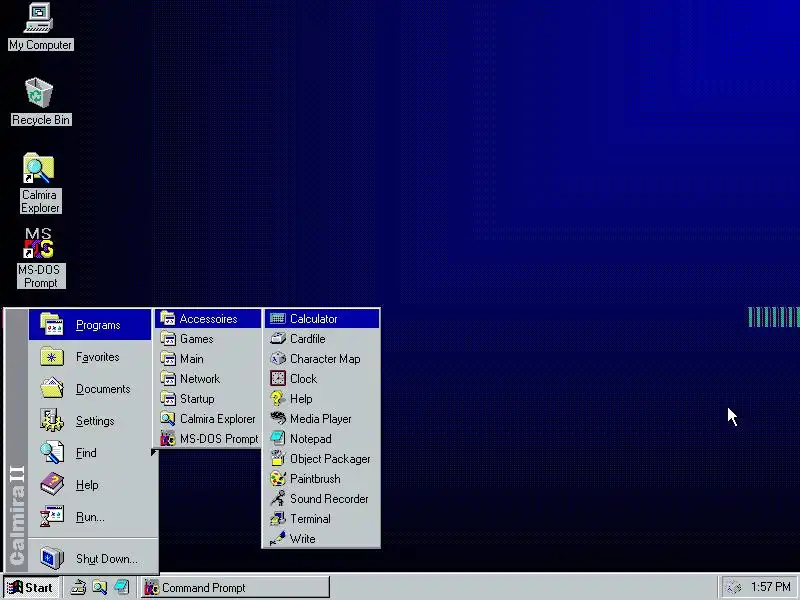Click the Shut Down monitor icon
This screenshot has width=800, height=600.
point(52,558)
